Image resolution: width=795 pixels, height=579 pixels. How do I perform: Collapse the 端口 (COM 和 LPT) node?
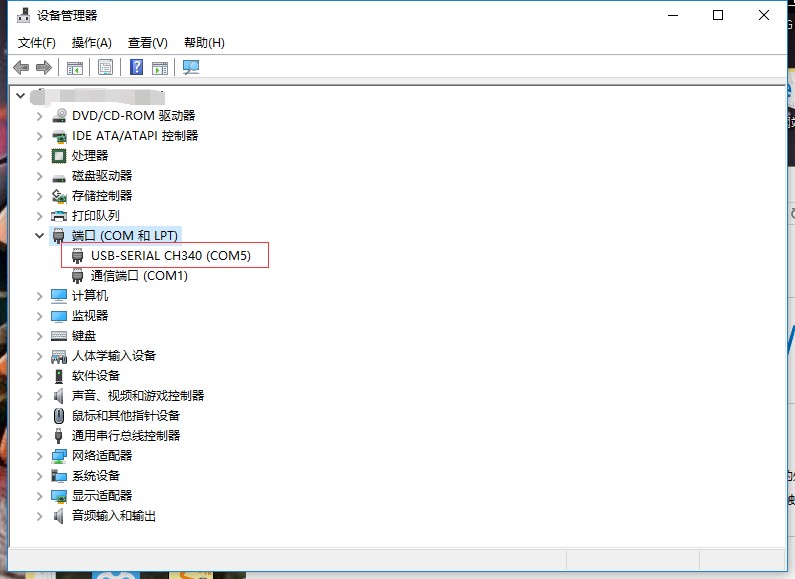[40, 235]
